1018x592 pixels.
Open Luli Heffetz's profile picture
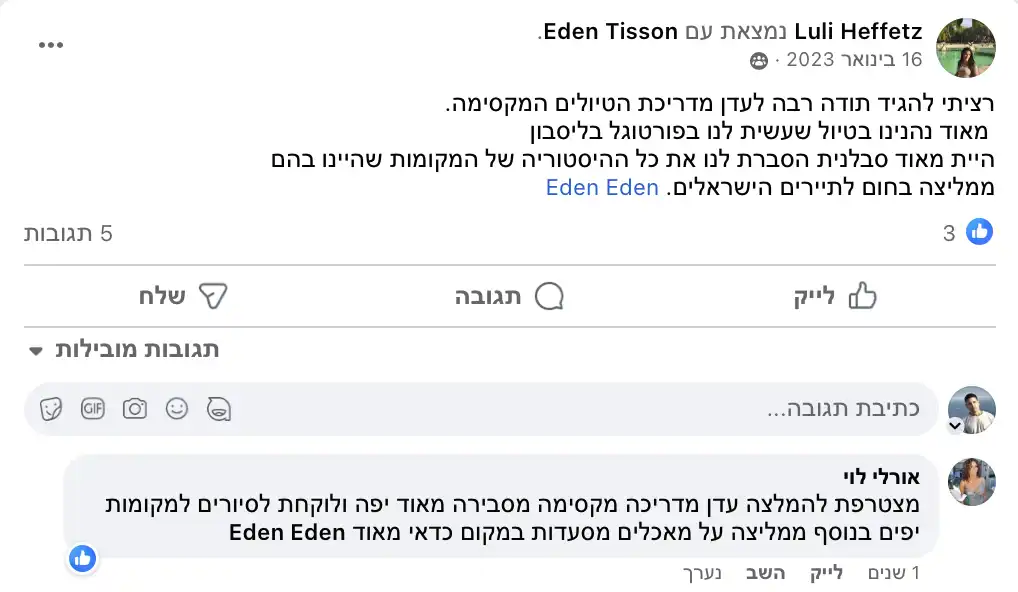pos(965,48)
